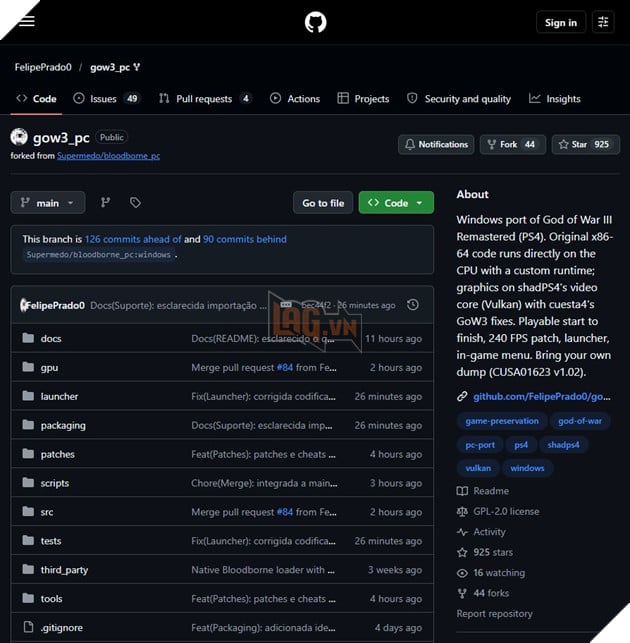This screenshot has height=643, width=630.
Task: Open the patches folder
Action: pyautogui.click(x=57, y=454)
